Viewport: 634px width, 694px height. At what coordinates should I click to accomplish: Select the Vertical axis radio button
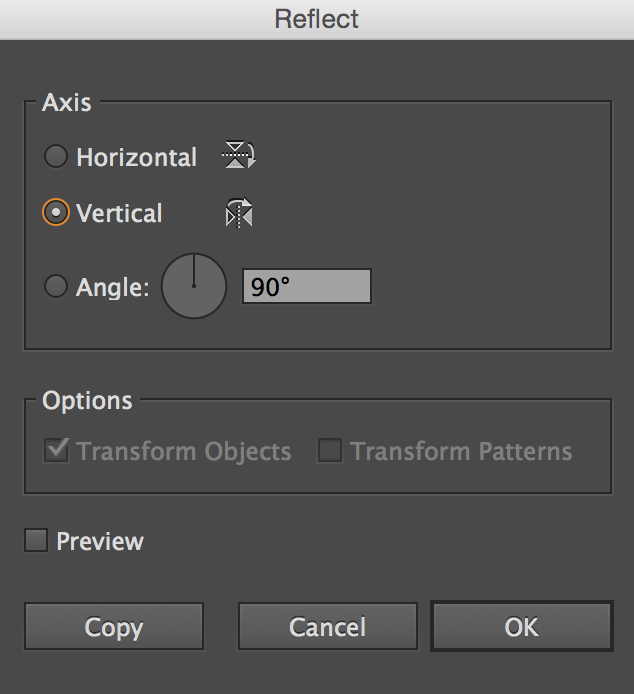[56, 213]
